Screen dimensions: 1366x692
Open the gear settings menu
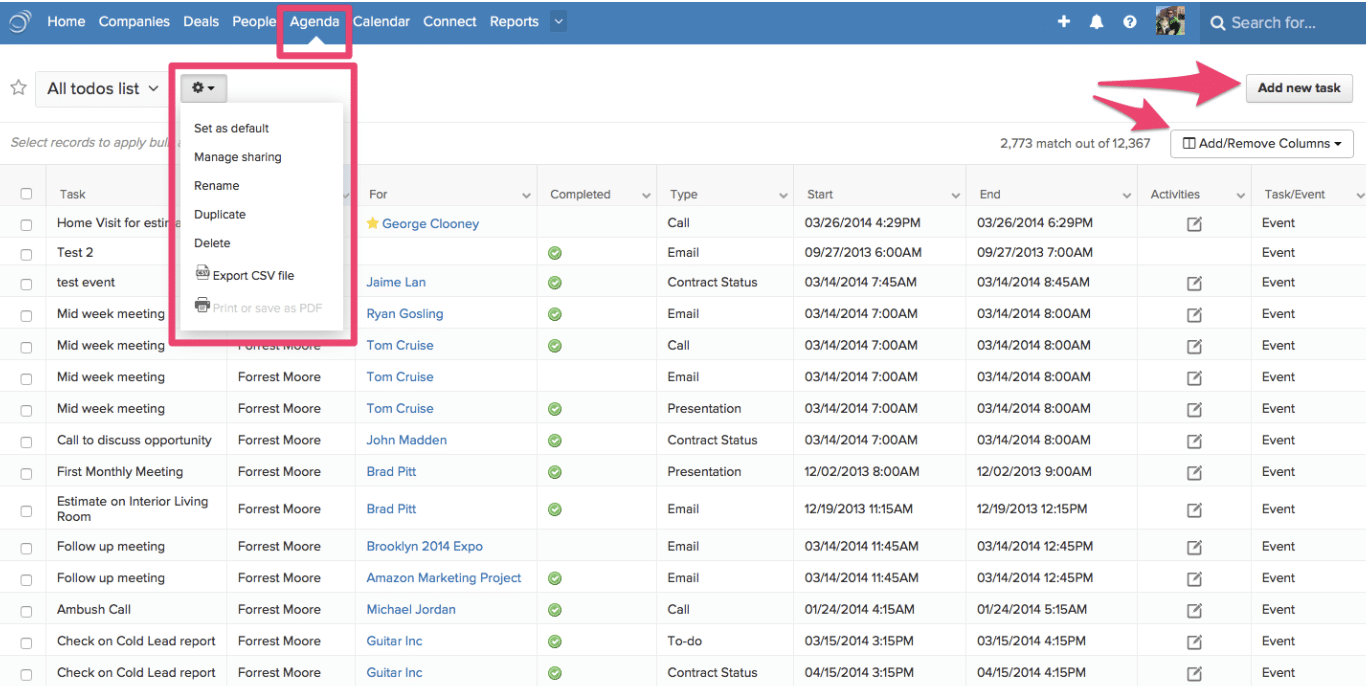point(202,88)
